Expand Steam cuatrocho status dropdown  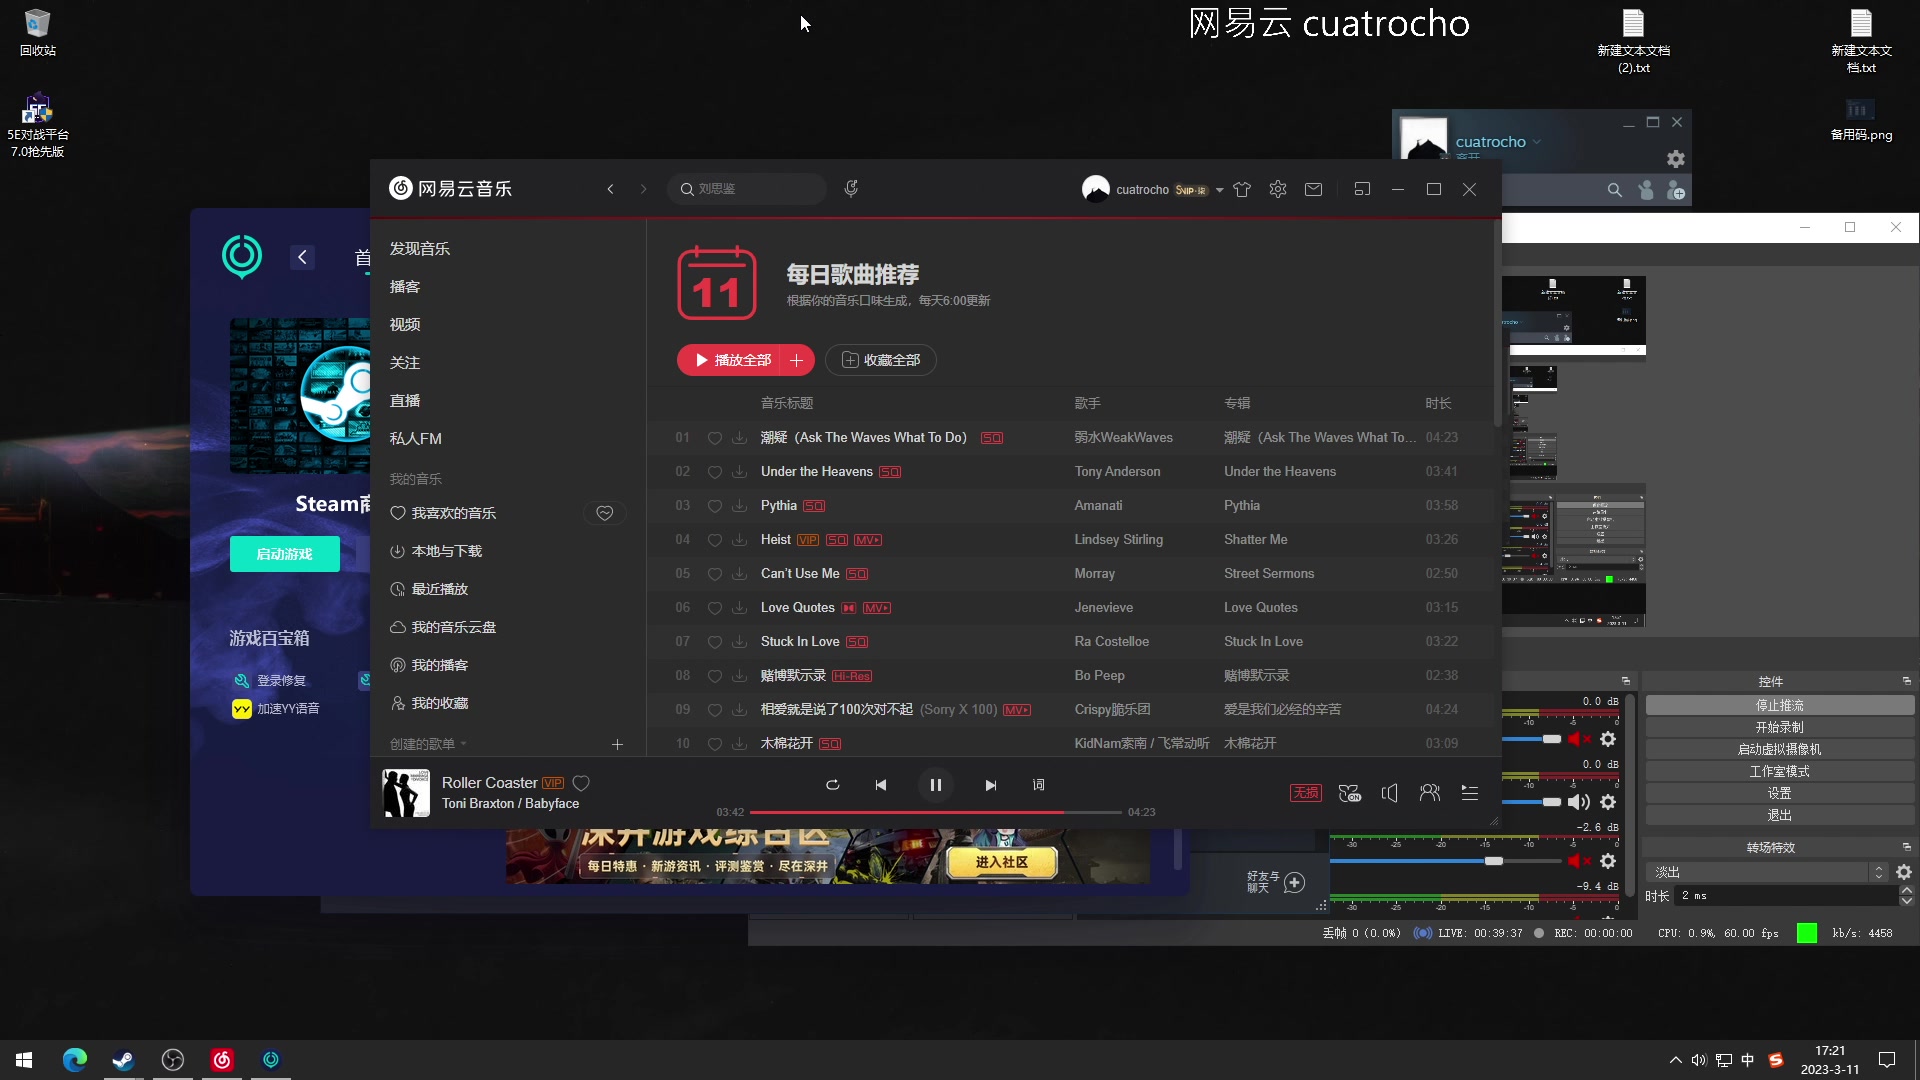click(1537, 142)
